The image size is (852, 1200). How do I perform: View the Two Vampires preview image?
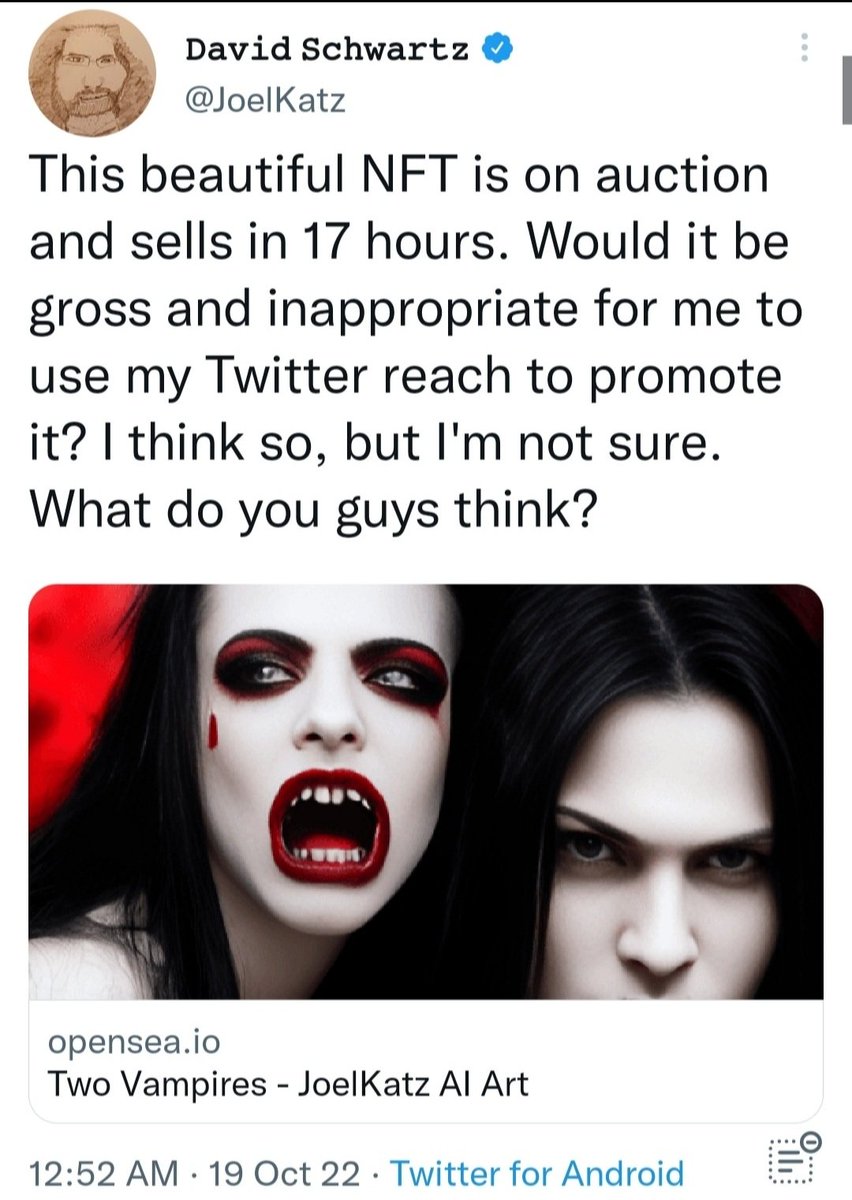point(426,792)
